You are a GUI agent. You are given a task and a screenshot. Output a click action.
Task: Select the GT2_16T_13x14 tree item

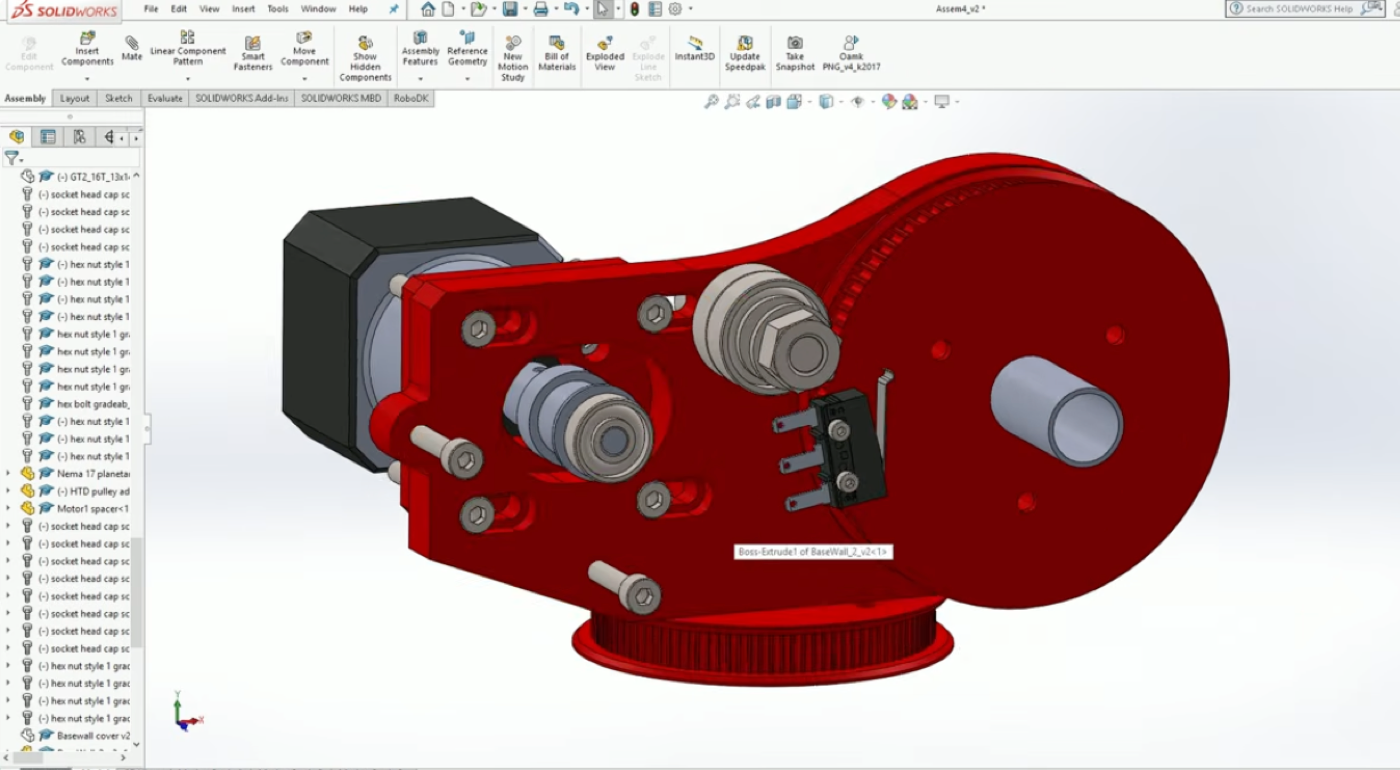pos(76,177)
